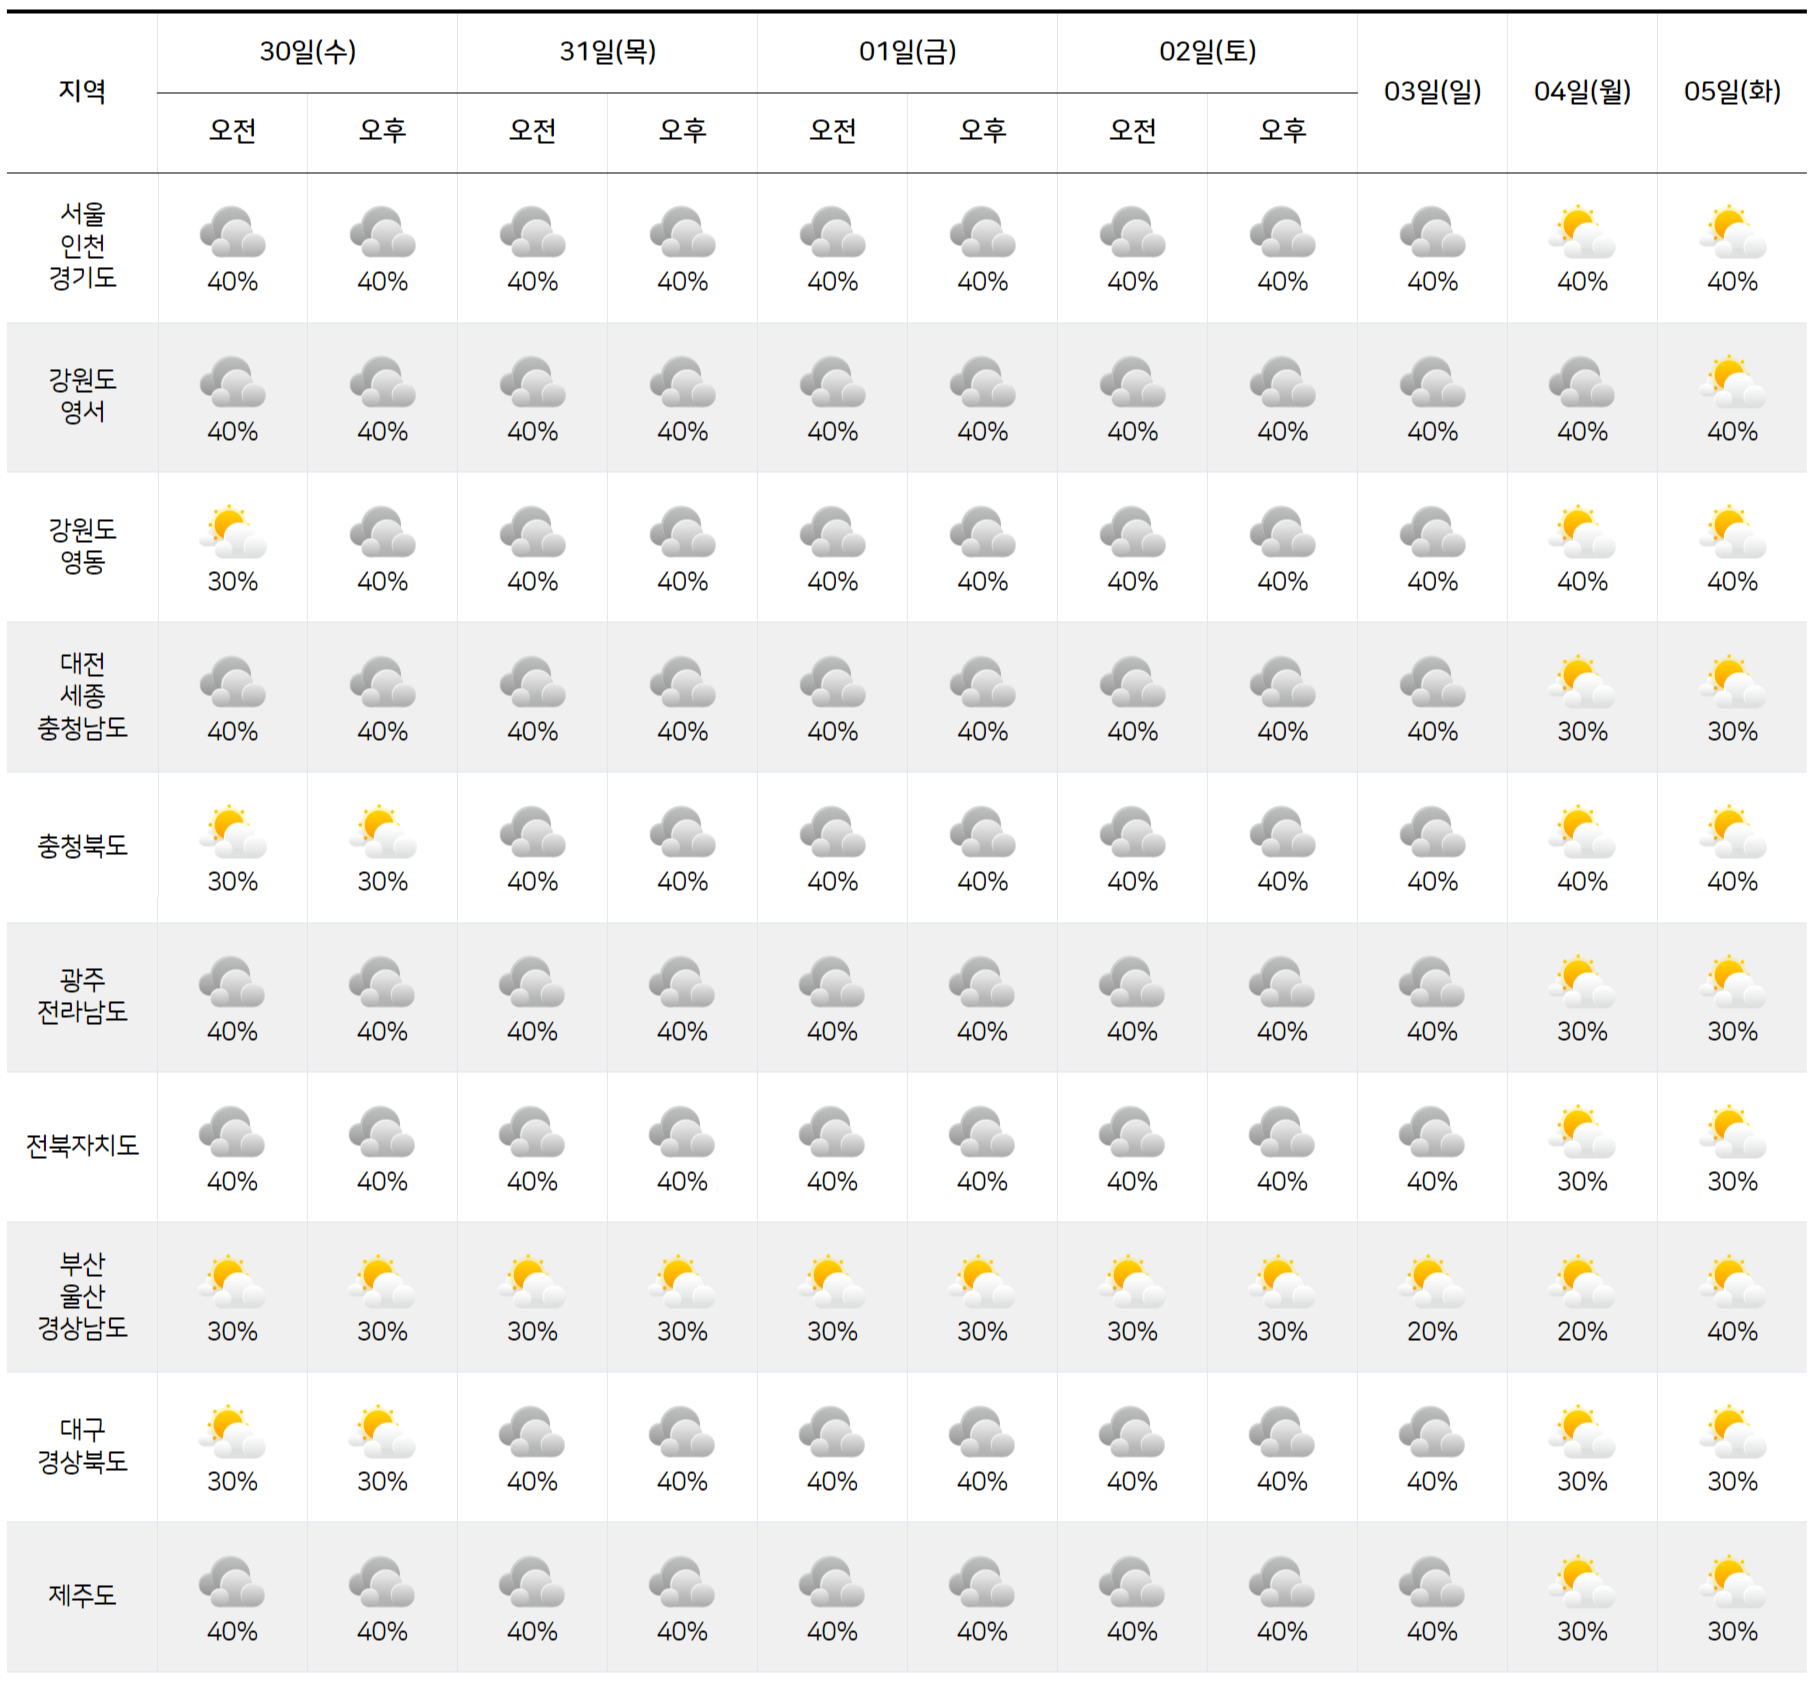Click the partly sunny icon for 서울 인천 경기도 04일(월)
This screenshot has height=1681, width=1810.
[x=1582, y=232]
